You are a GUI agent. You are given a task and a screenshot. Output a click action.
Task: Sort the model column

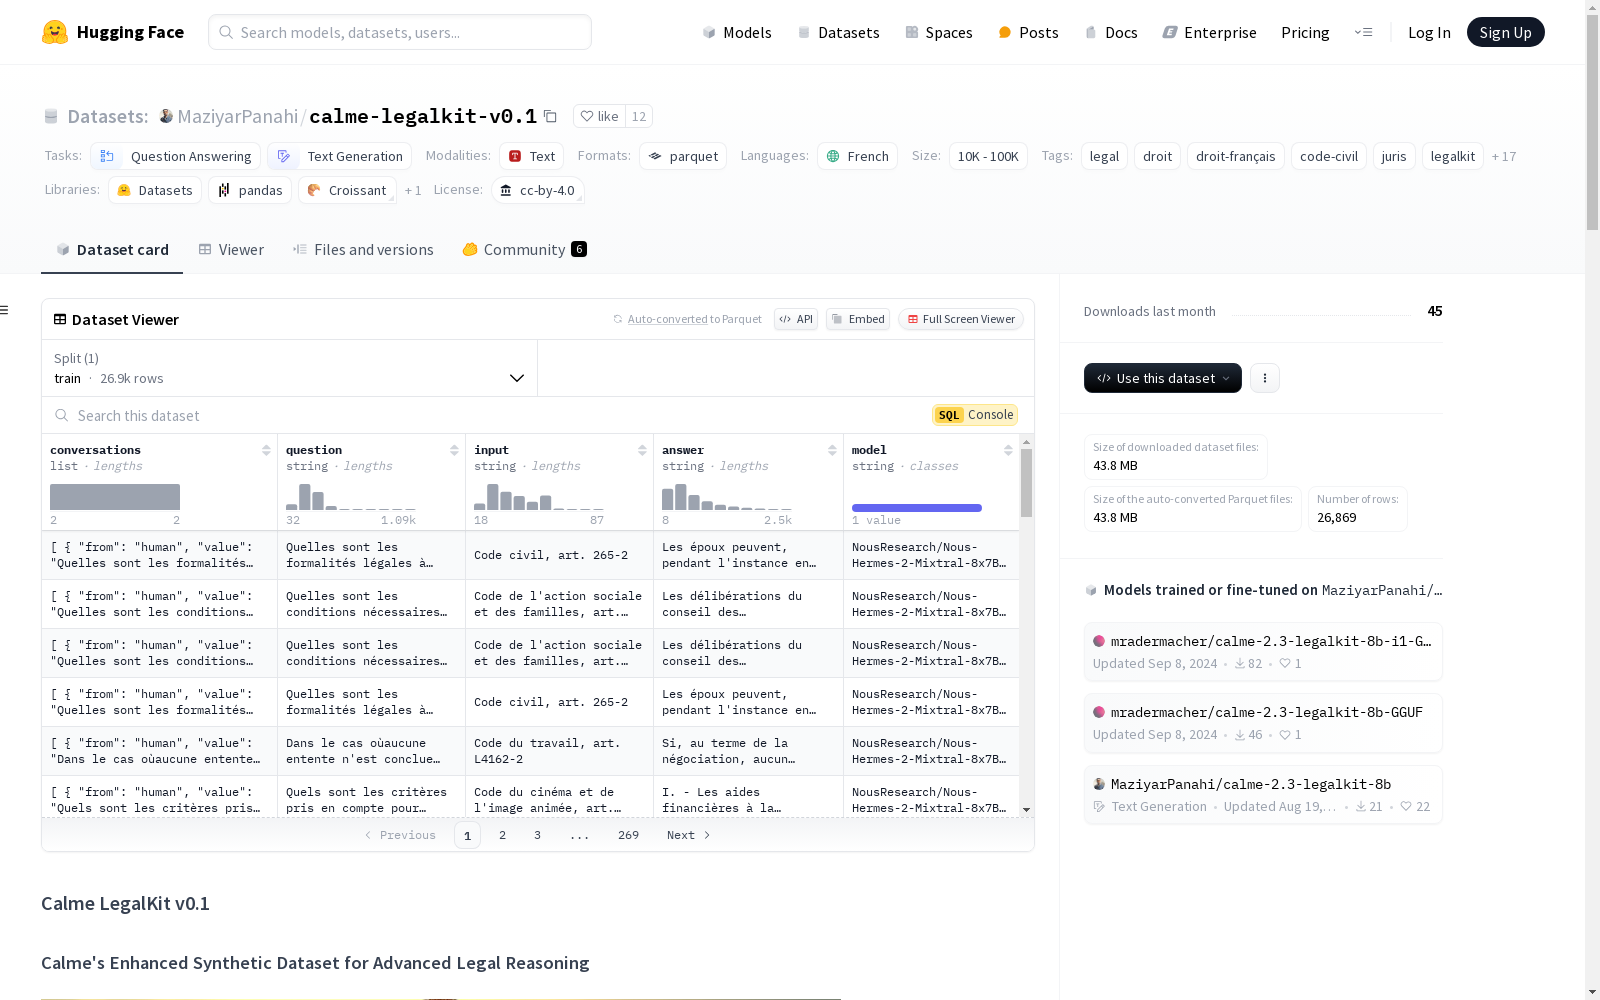[x=1008, y=450]
